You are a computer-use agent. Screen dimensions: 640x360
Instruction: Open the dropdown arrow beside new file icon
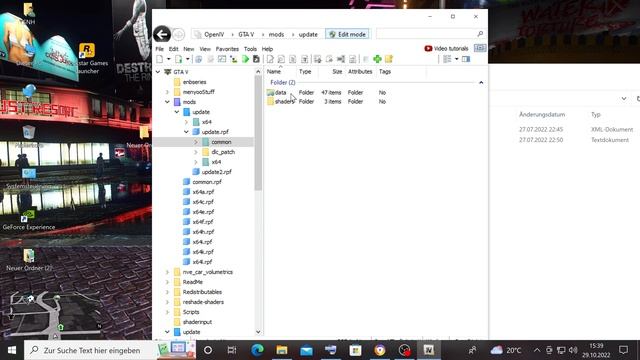[168, 59]
